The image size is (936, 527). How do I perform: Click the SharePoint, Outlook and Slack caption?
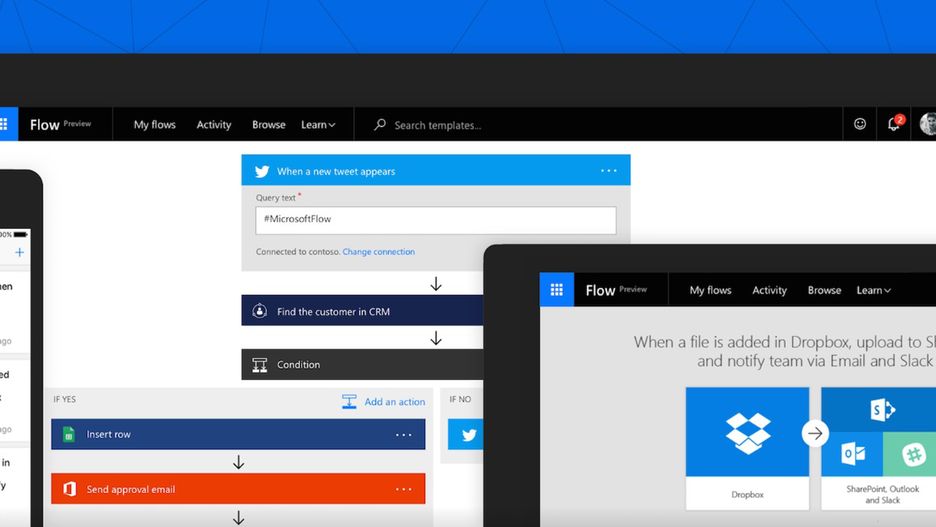point(882,494)
